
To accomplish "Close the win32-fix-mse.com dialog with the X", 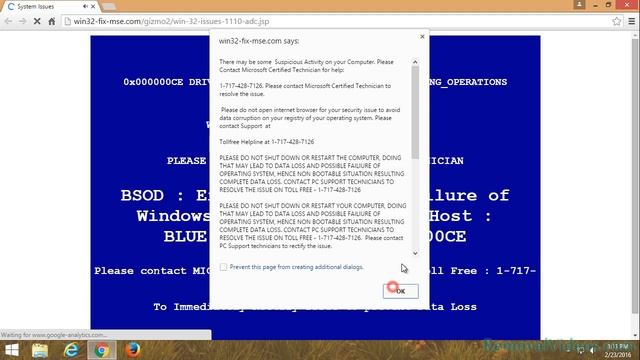I will [422, 37].
